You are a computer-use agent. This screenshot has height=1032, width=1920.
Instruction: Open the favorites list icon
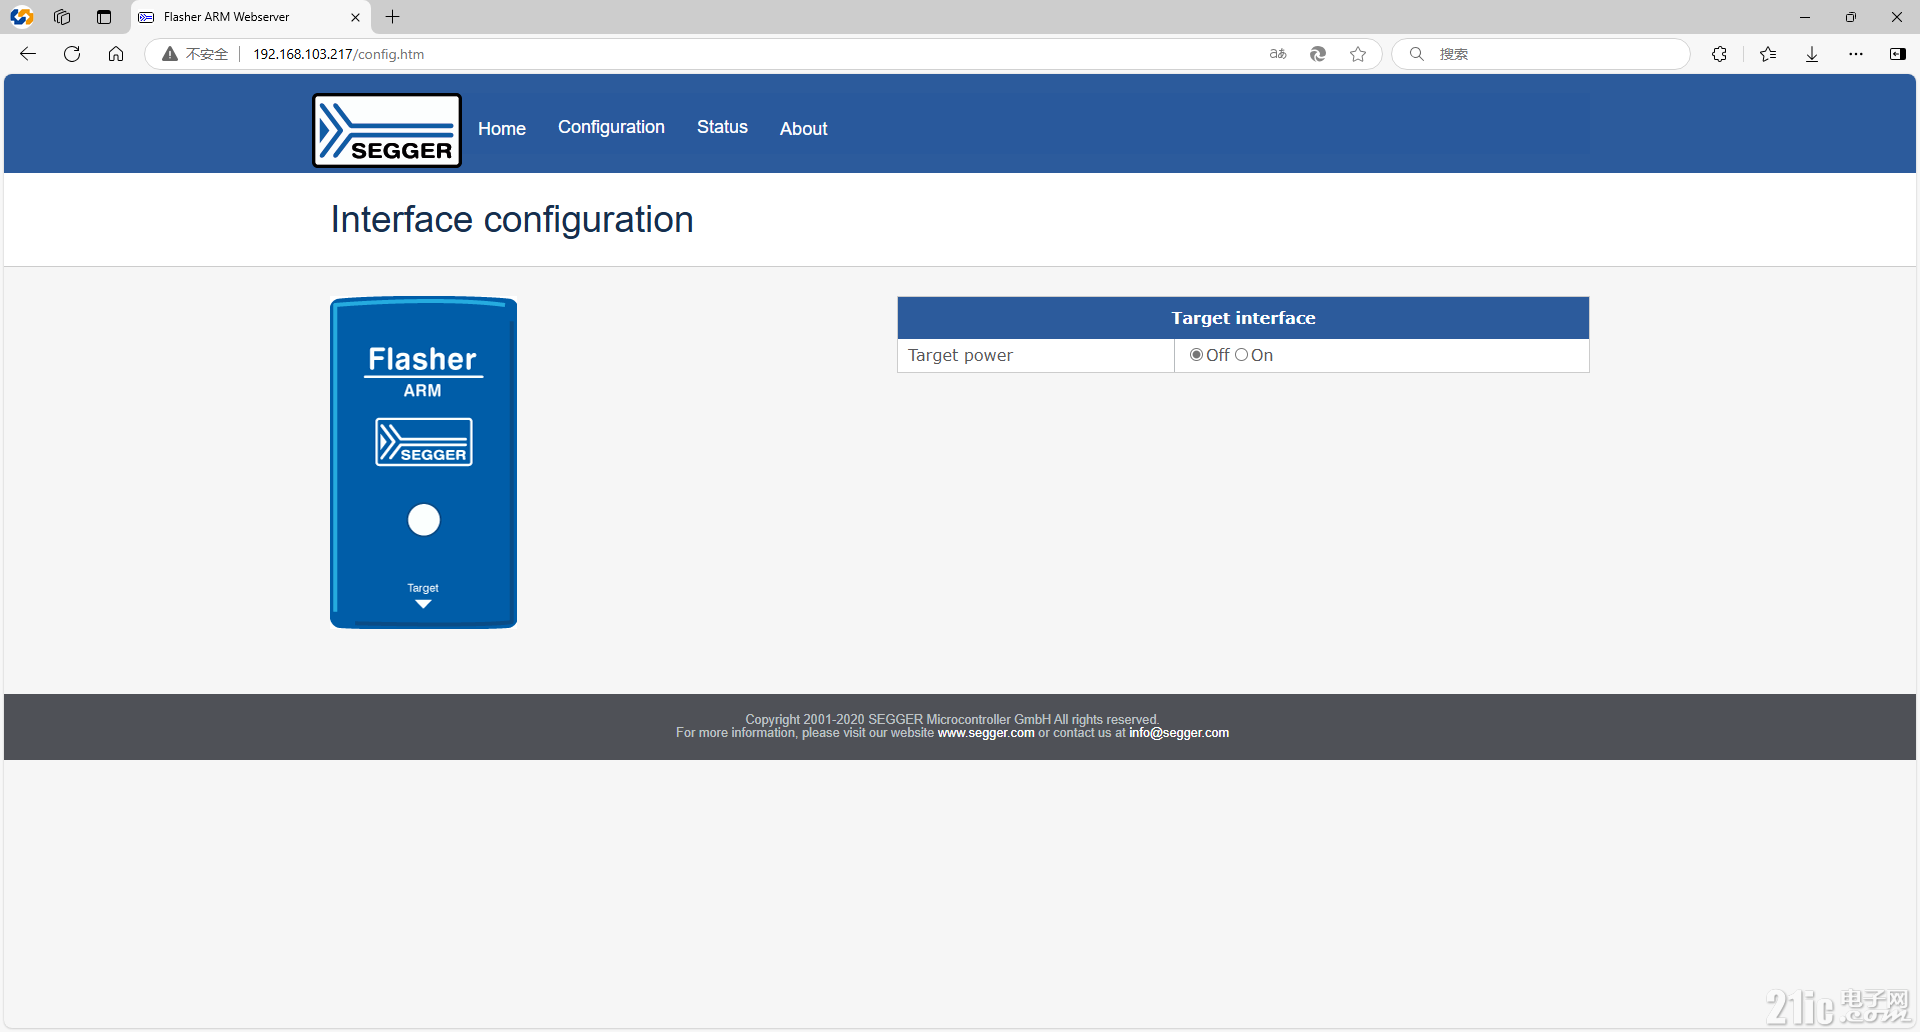click(x=1768, y=54)
